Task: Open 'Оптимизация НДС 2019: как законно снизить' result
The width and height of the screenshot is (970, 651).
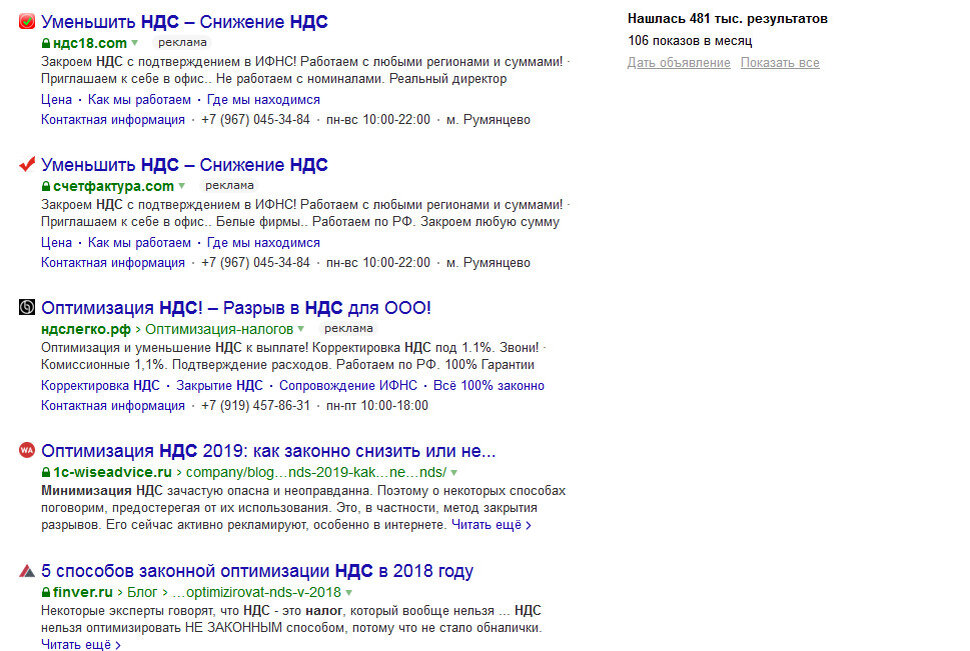Action: coord(268,451)
